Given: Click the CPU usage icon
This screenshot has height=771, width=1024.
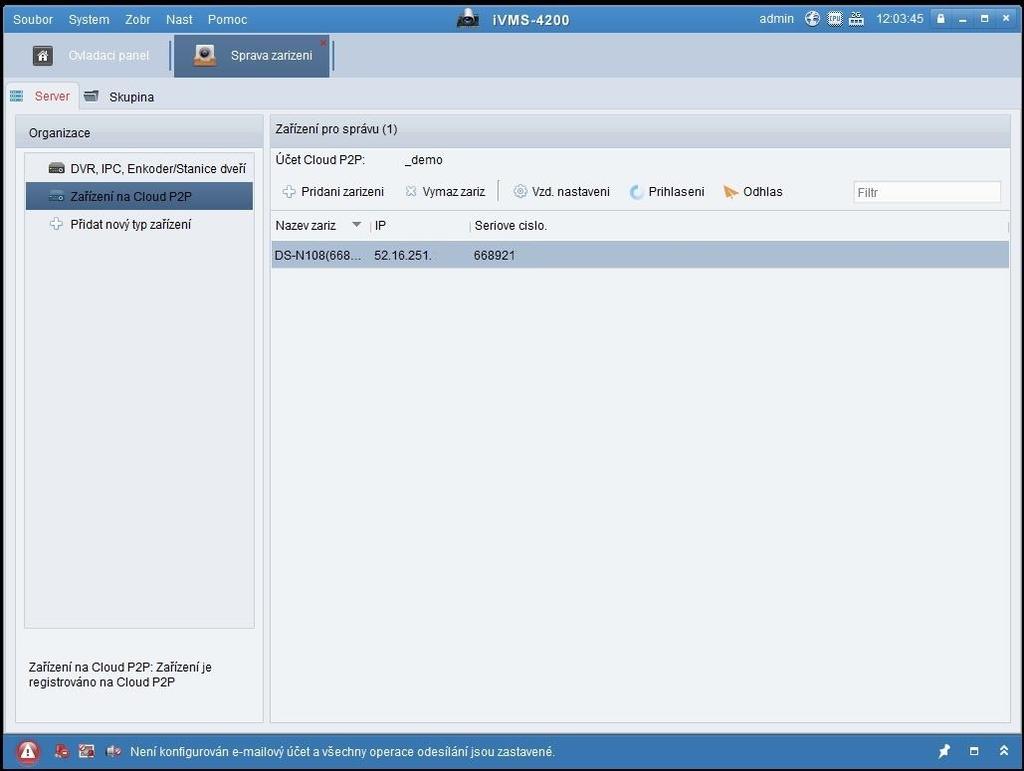Looking at the screenshot, I should click(835, 19).
